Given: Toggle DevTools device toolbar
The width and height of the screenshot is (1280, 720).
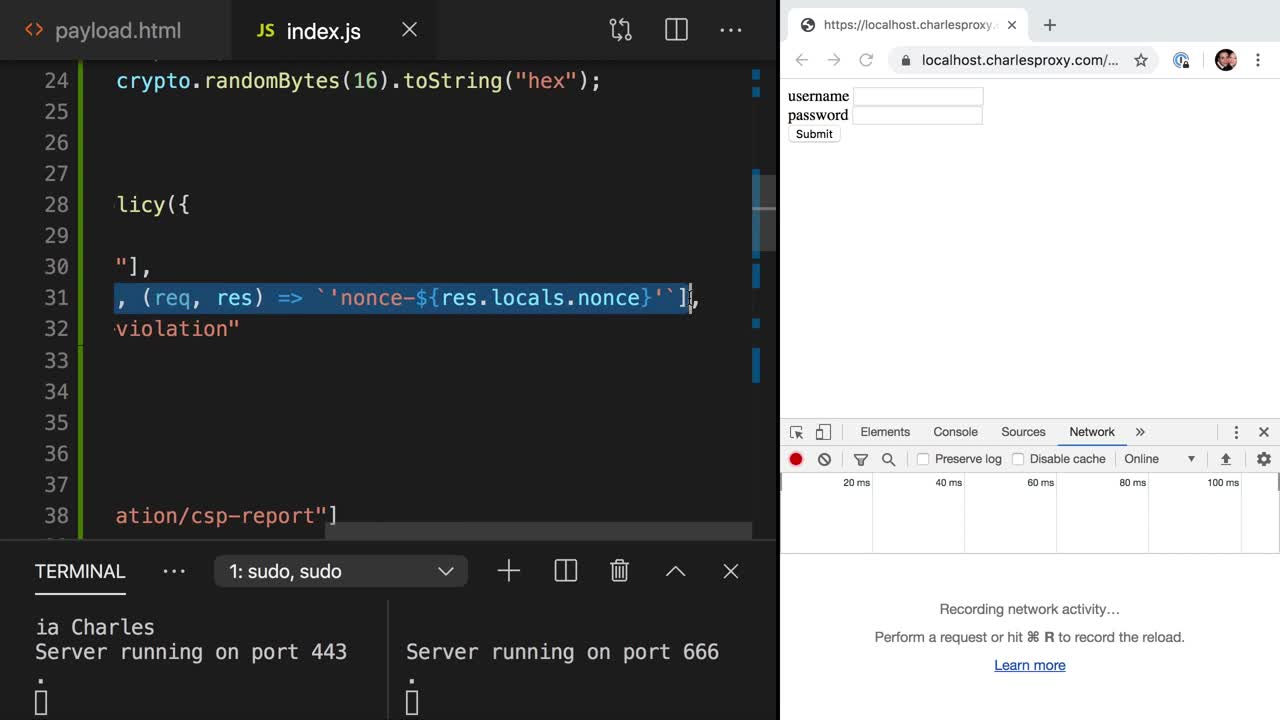Looking at the screenshot, I should pyautogui.click(x=823, y=432).
